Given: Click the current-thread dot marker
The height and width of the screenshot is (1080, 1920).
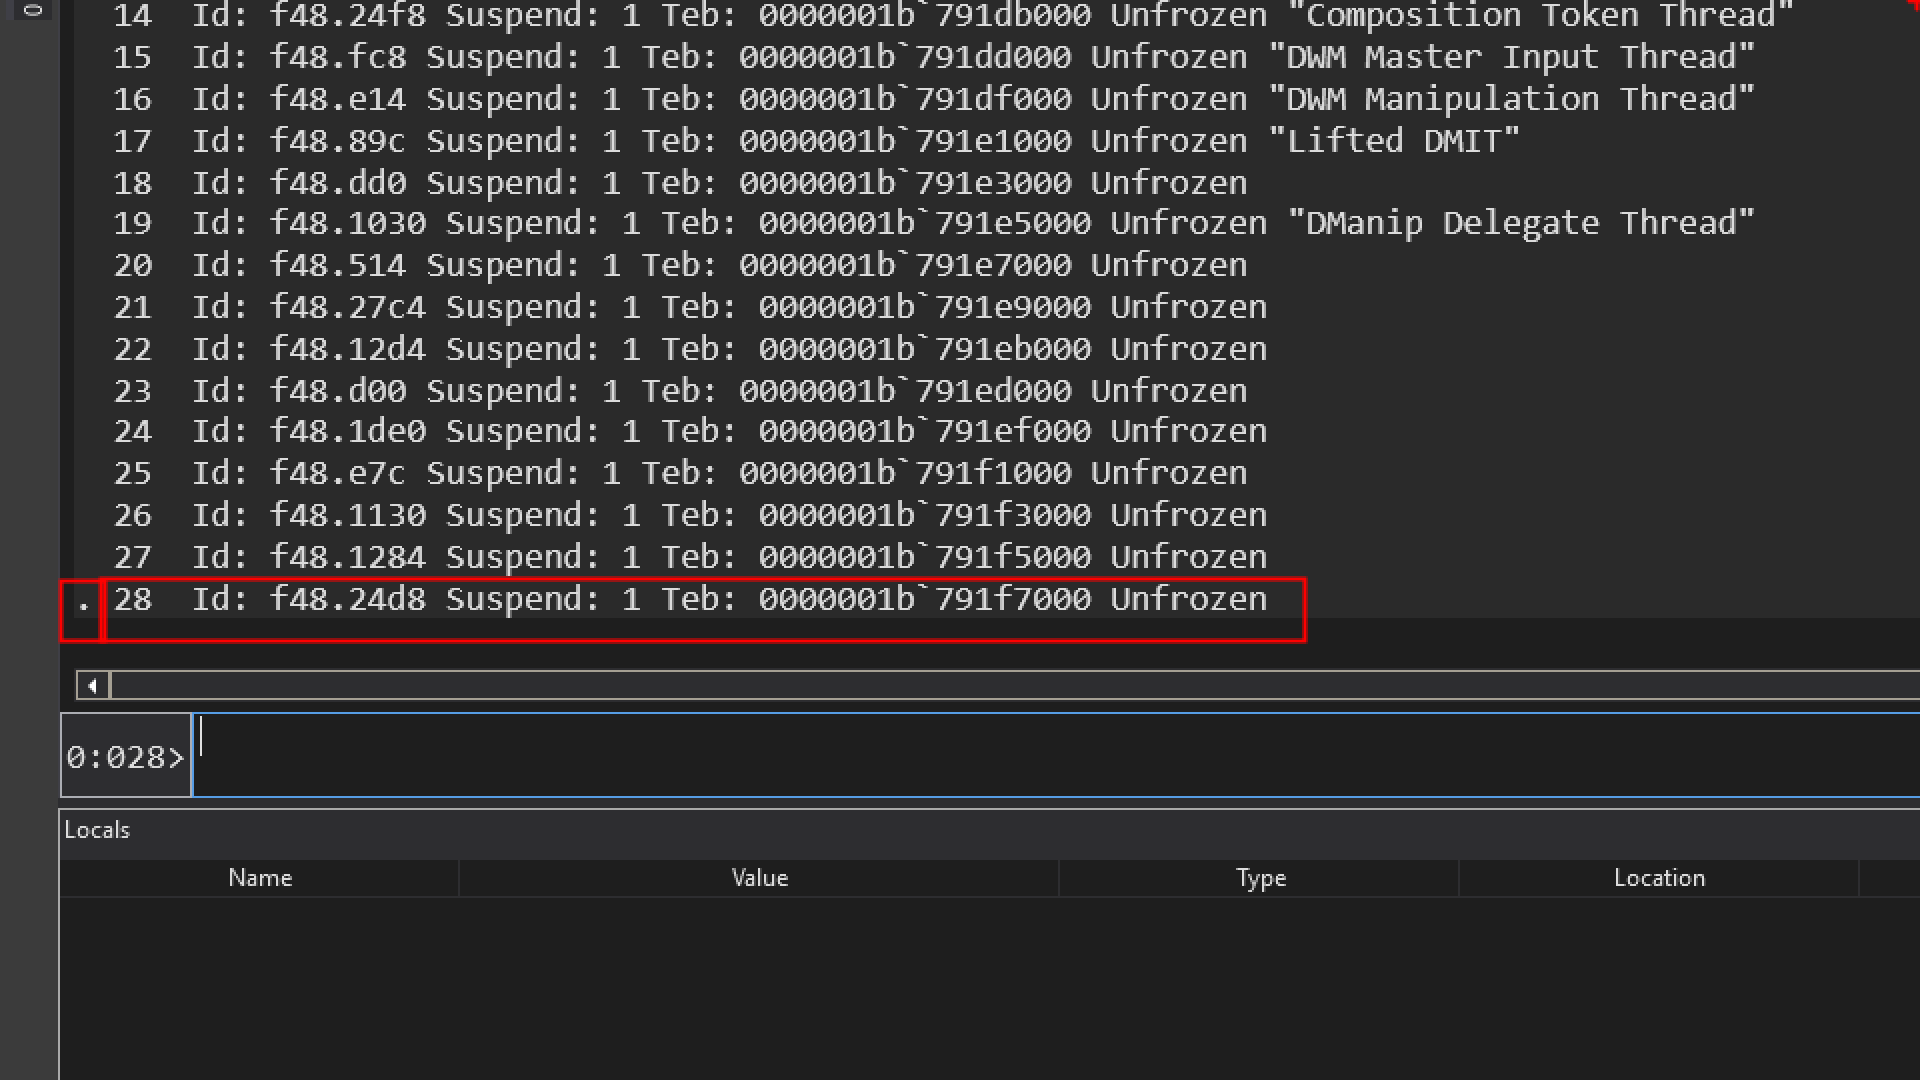Looking at the screenshot, I should pos(83,604).
